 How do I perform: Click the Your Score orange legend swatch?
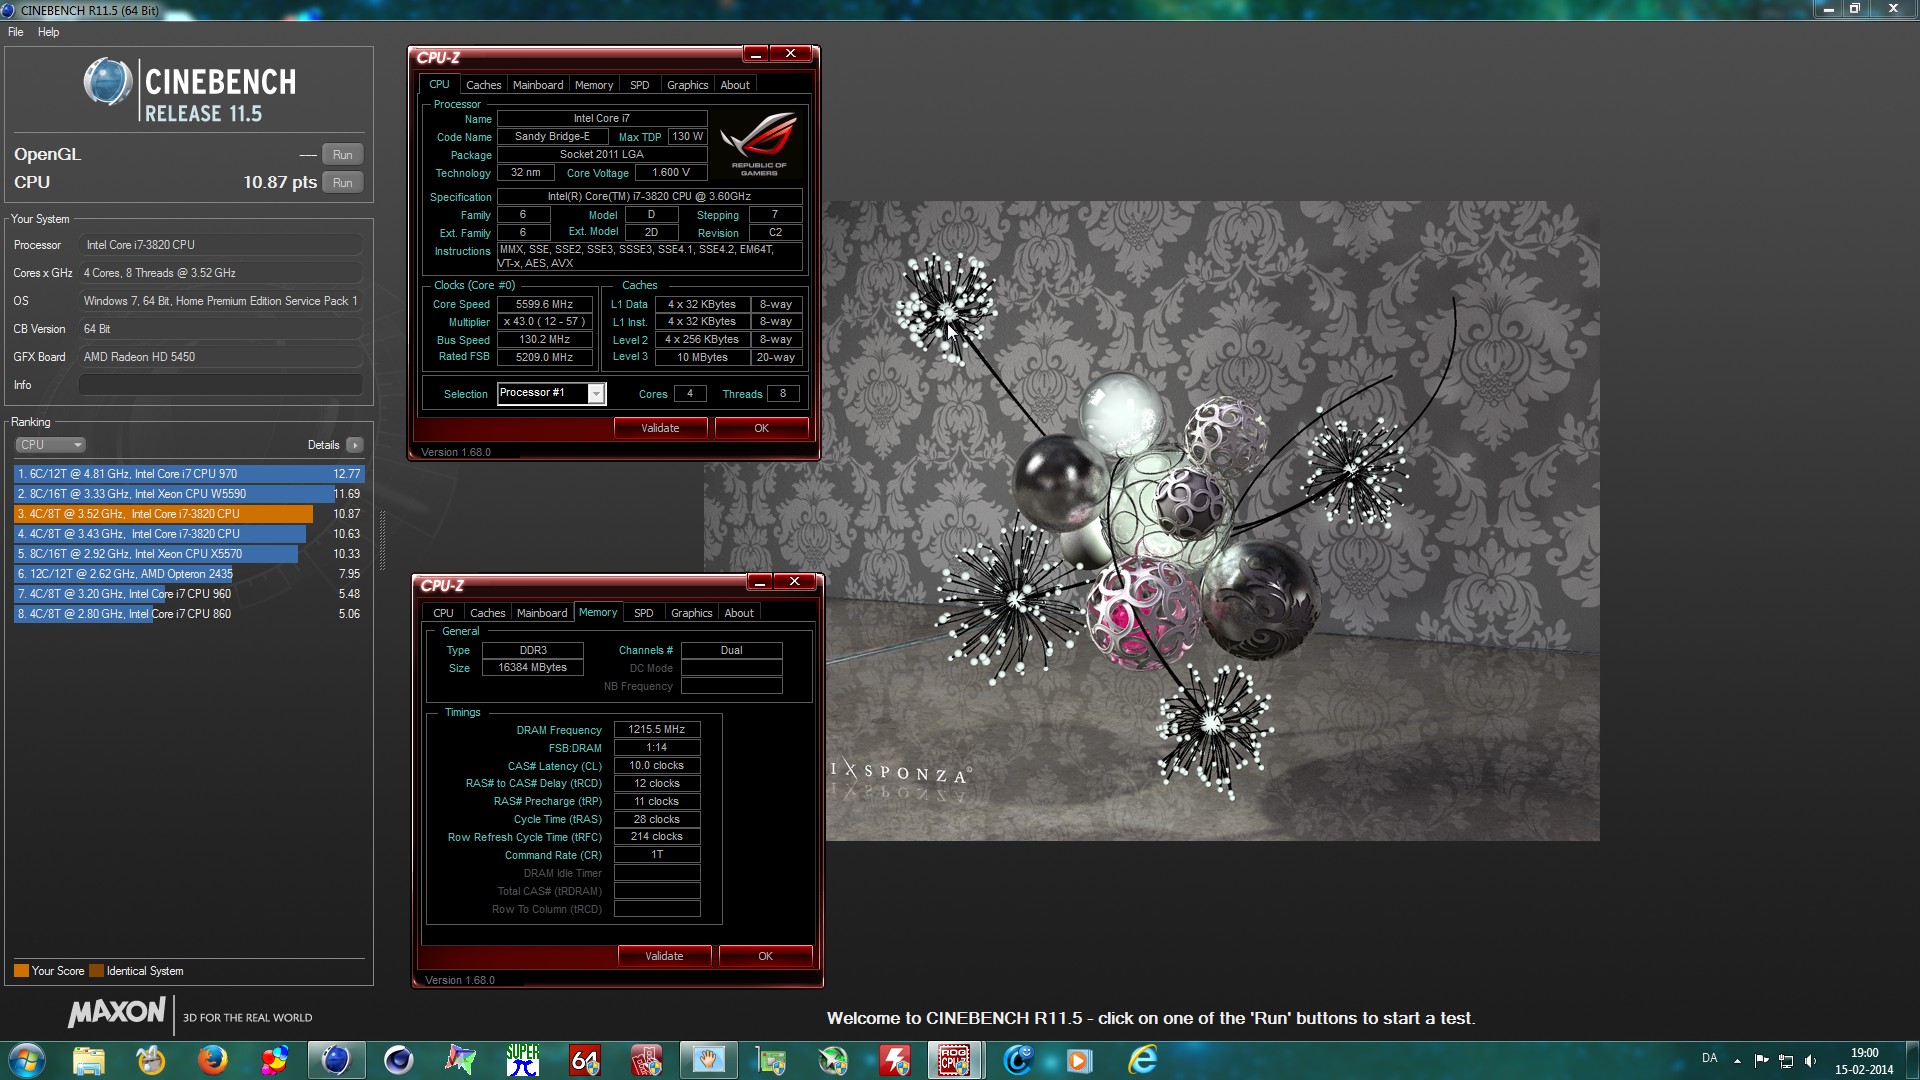(x=21, y=971)
